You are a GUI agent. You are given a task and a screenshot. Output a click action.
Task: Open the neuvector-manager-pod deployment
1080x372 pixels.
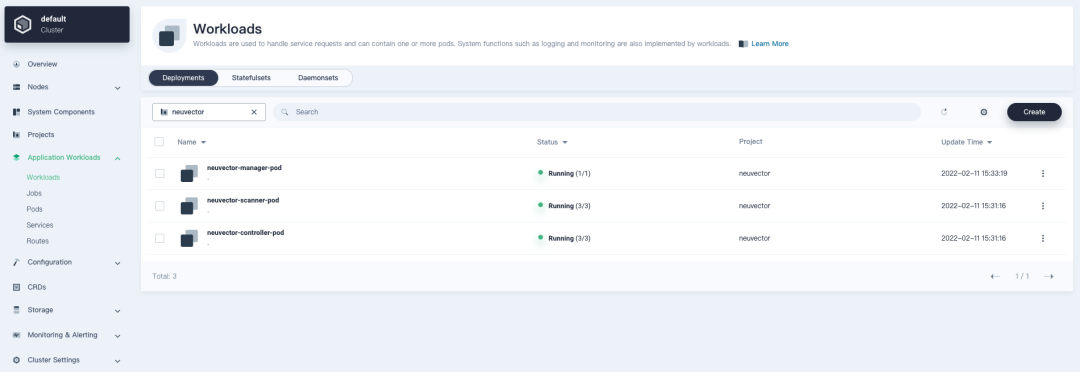tap(244, 168)
